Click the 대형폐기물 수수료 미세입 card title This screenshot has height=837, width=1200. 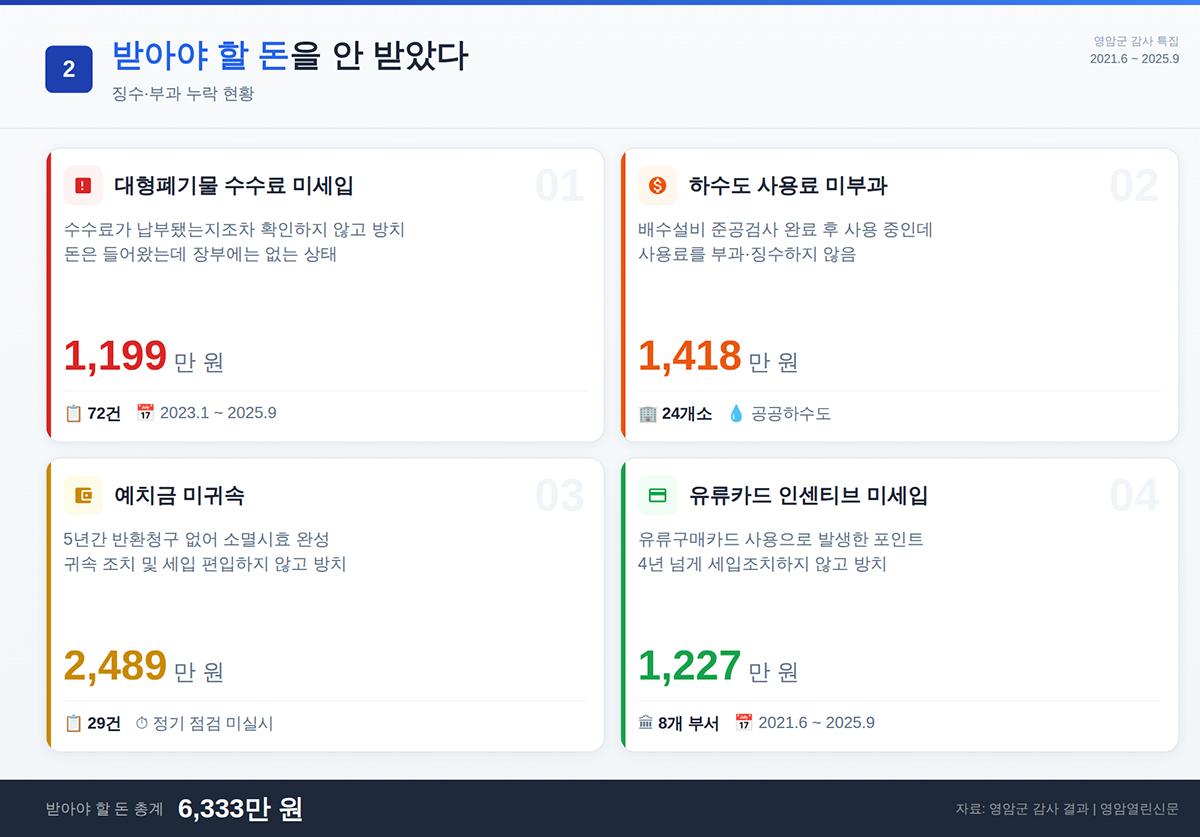coord(234,186)
